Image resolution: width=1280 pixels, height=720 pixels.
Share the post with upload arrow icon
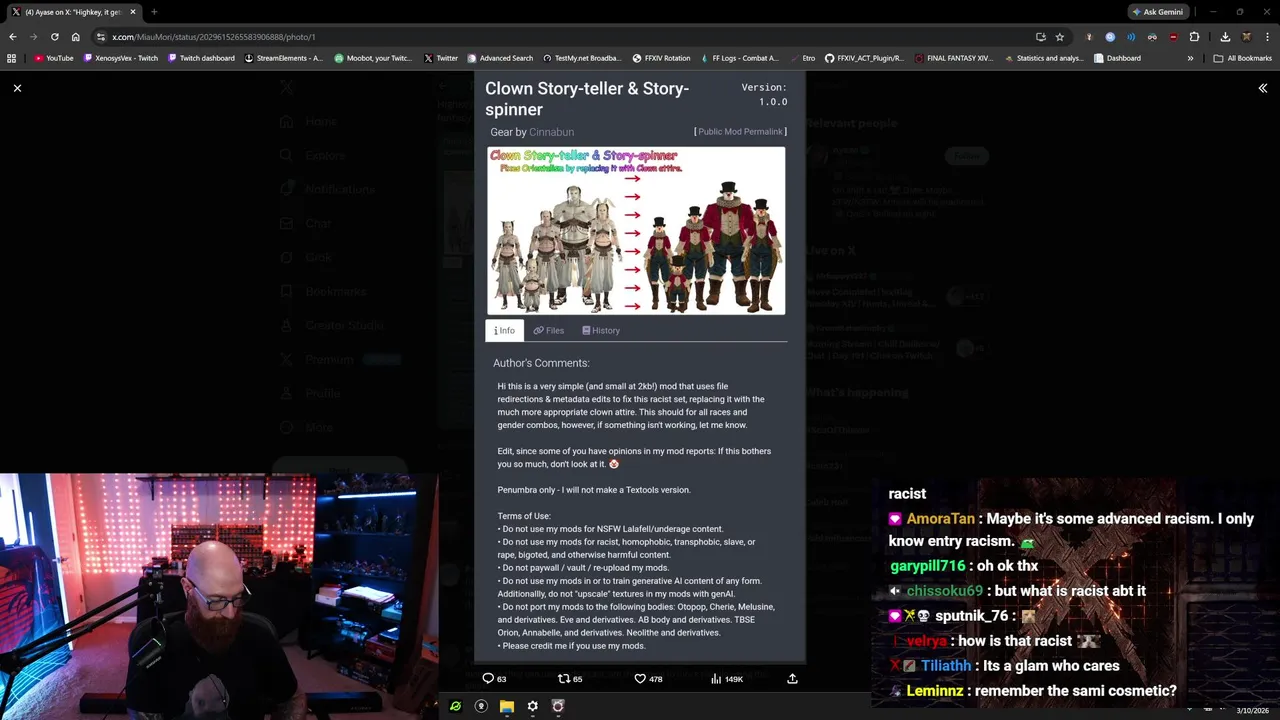pyautogui.click(x=792, y=678)
